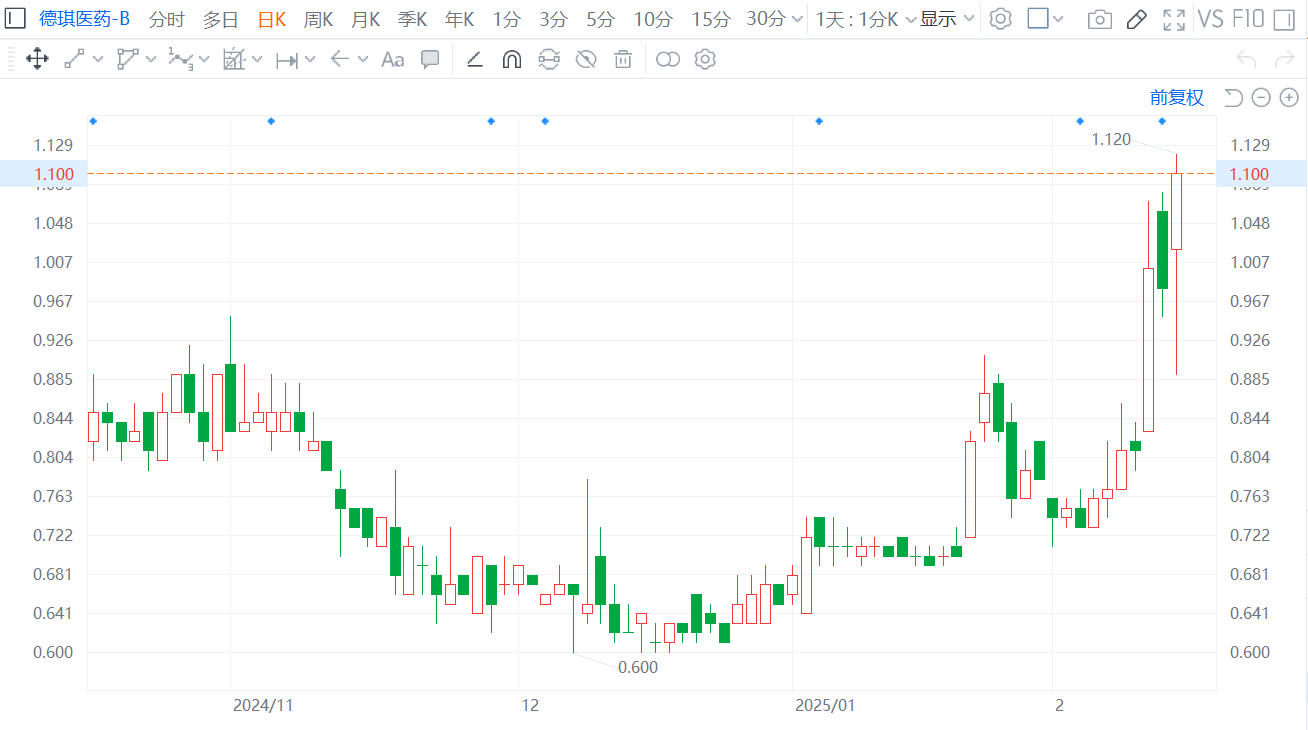This screenshot has width=1308, height=730.
Task: Choose the 5分 interval
Action: click(601, 18)
